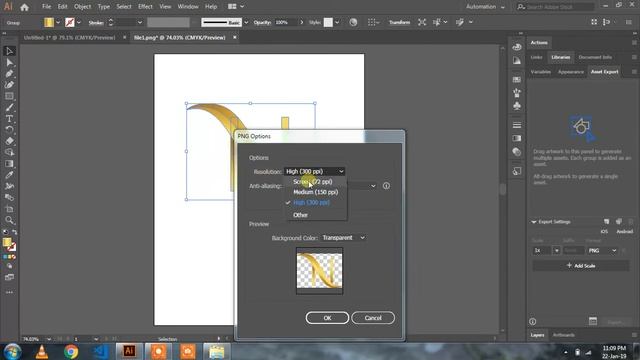This screenshot has width=640, height=360.
Task: Select the Android export preset
Action: click(624, 231)
